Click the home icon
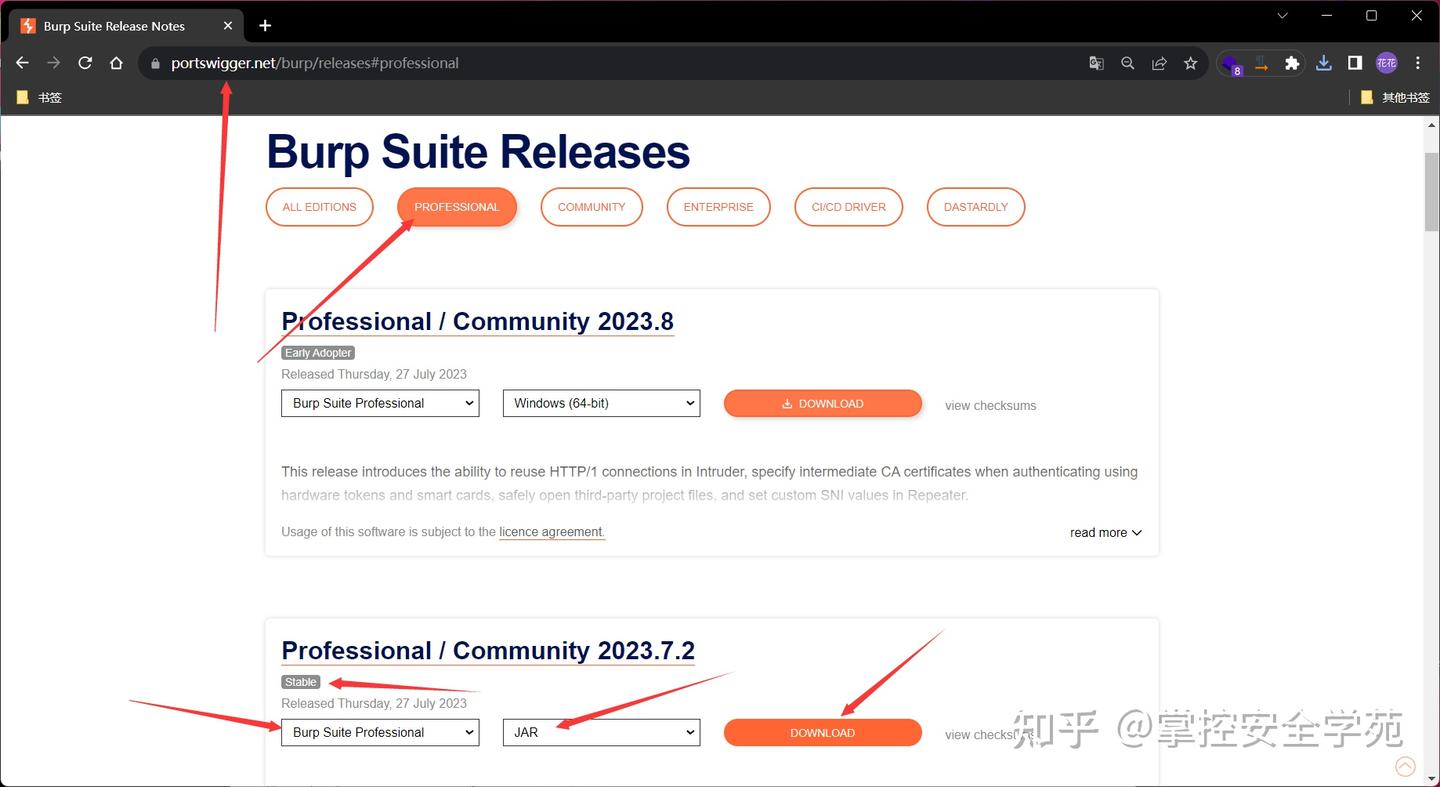Screen dimensions: 1440x787 [116, 62]
